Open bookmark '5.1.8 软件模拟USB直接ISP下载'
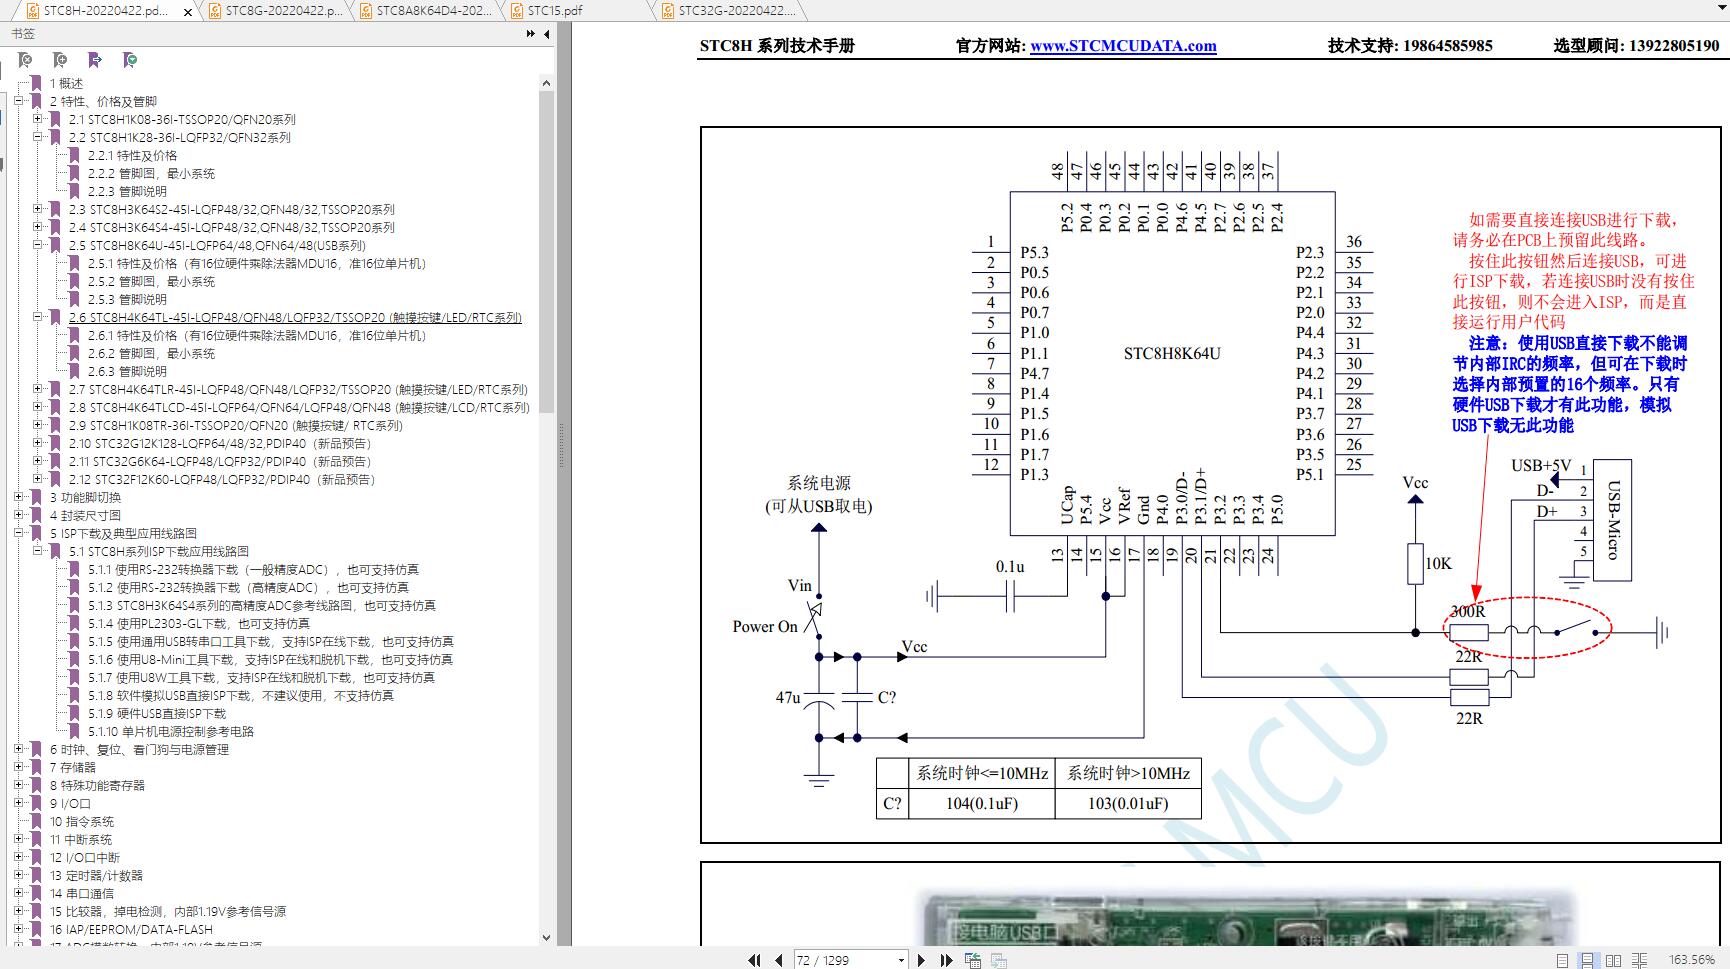The image size is (1730, 969). tap(240, 695)
